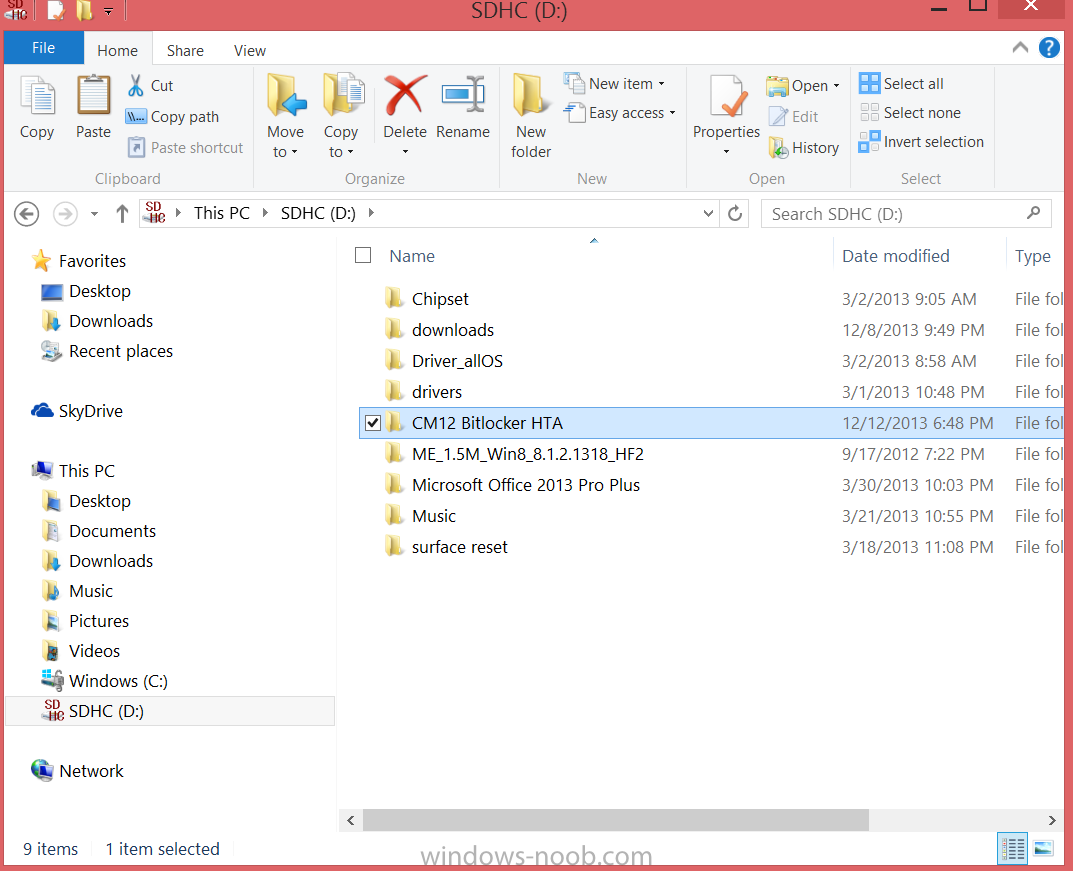Choose Select all in the ribbon
1073x871 pixels.
901,83
